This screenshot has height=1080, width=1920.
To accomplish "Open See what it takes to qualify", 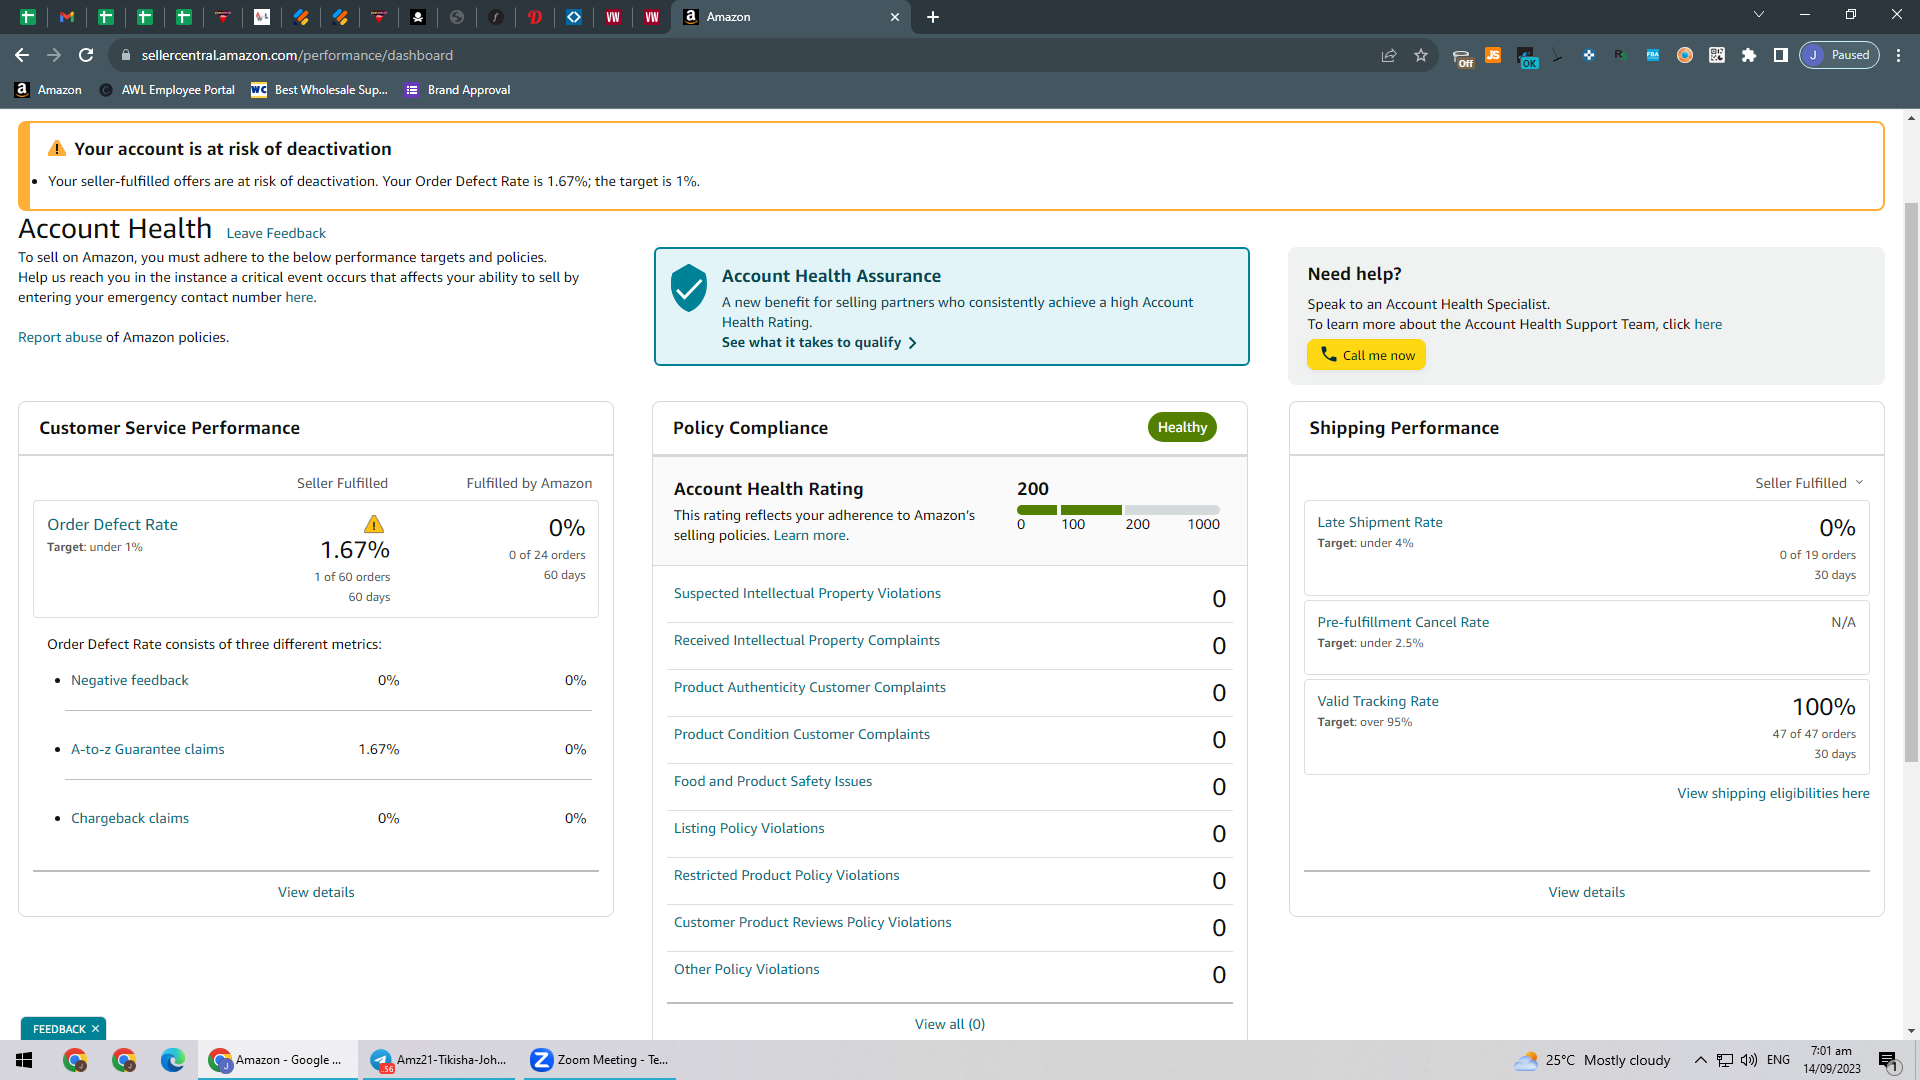I will click(819, 342).
